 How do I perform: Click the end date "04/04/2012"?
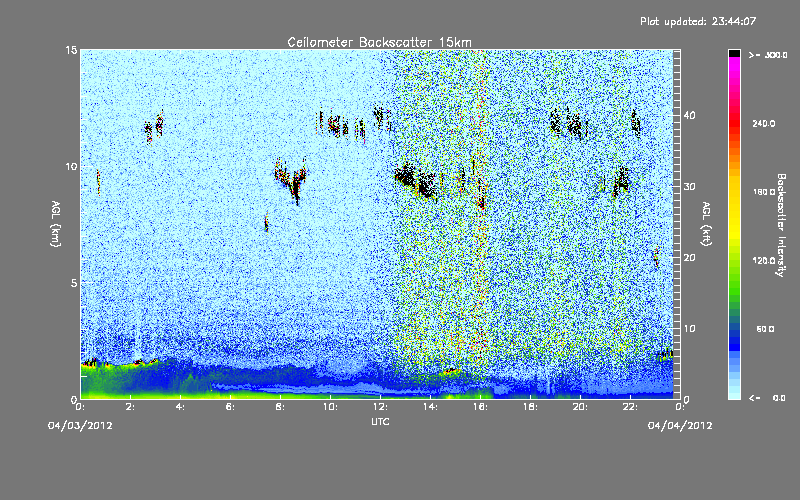[x=680, y=426]
